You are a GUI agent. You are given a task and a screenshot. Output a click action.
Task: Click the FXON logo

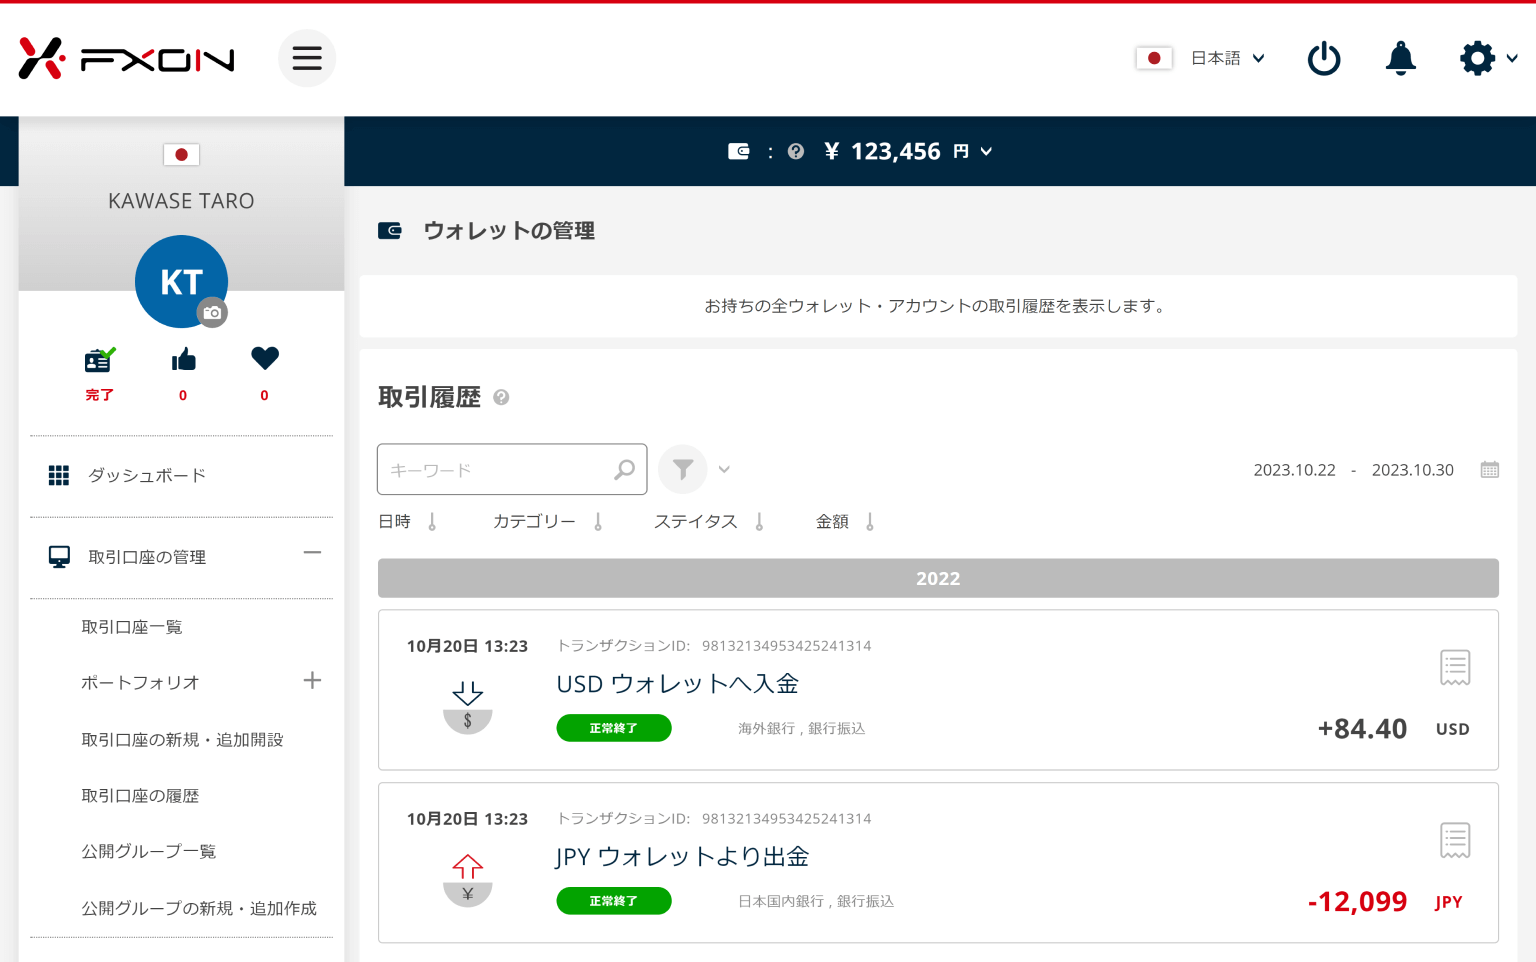(126, 59)
